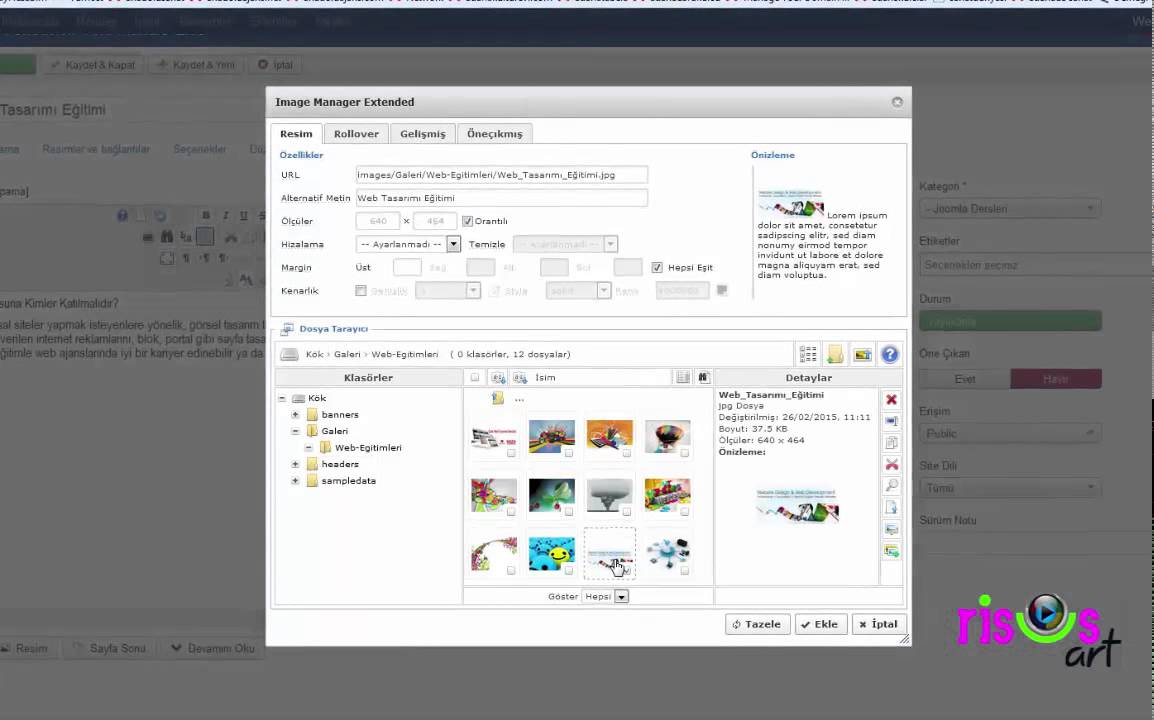
Task: Click the parent folder up icon
Action: [x=498, y=398]
